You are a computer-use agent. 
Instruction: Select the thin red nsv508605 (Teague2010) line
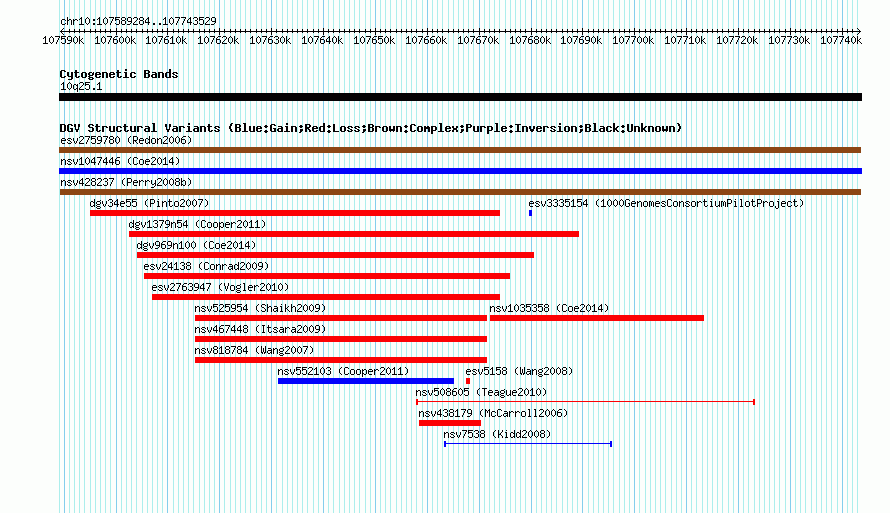[585, 402]
